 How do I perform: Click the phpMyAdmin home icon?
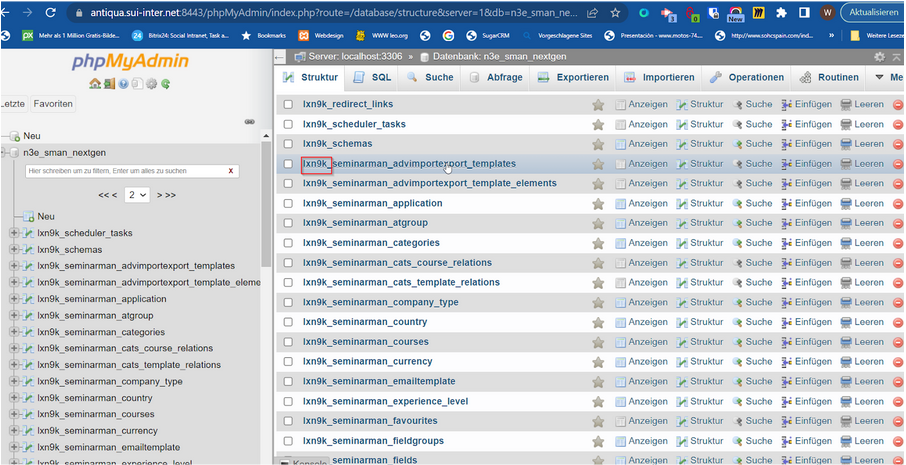(x=94, y=84)
